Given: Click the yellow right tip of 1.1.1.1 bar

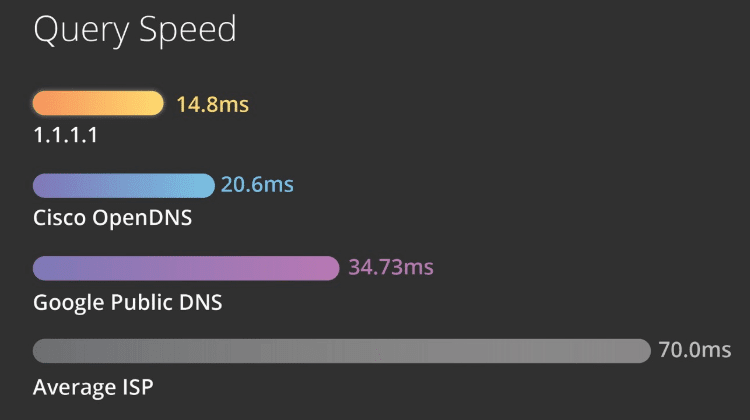Looking at the screenshot, I should 156,103.
